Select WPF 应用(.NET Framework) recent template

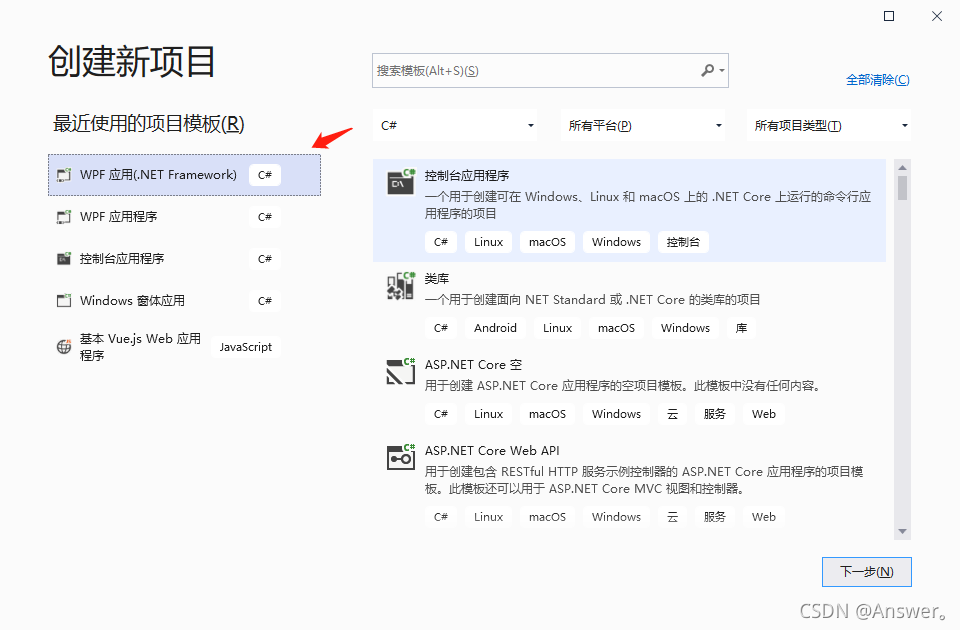click(x=184, y=175)
